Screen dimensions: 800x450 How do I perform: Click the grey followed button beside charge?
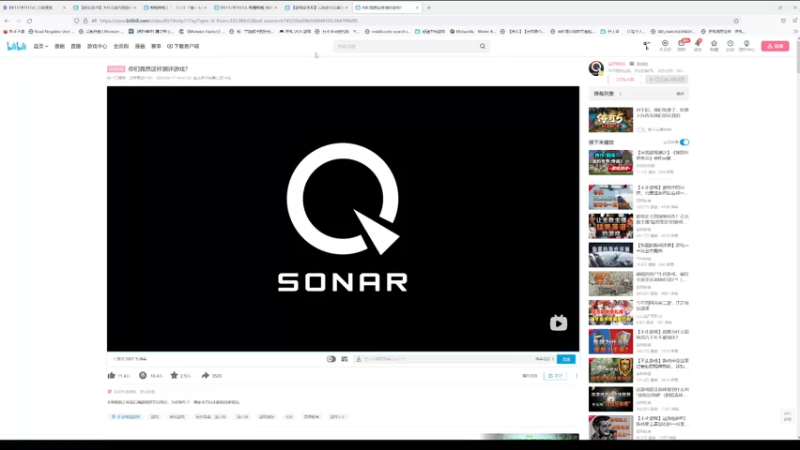click(x=666, y=80)
